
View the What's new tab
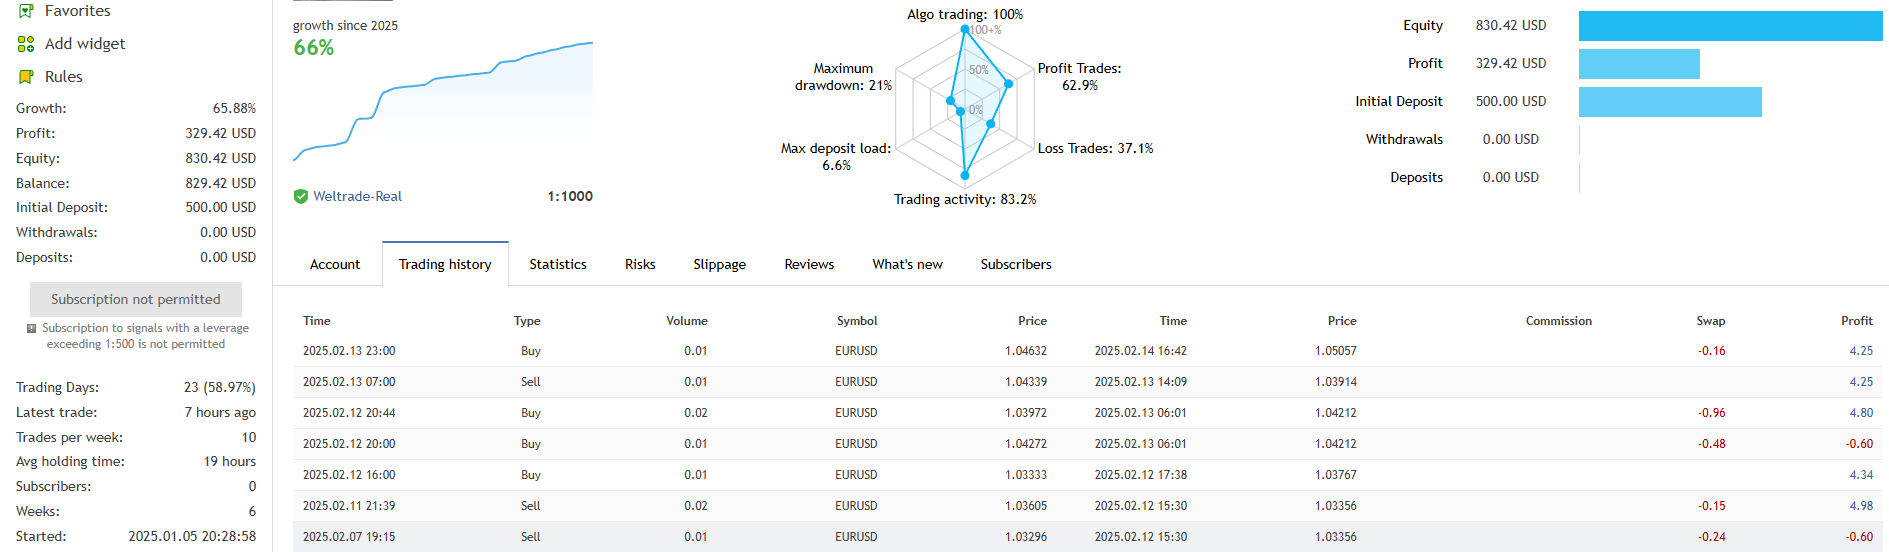pos(907,264)
